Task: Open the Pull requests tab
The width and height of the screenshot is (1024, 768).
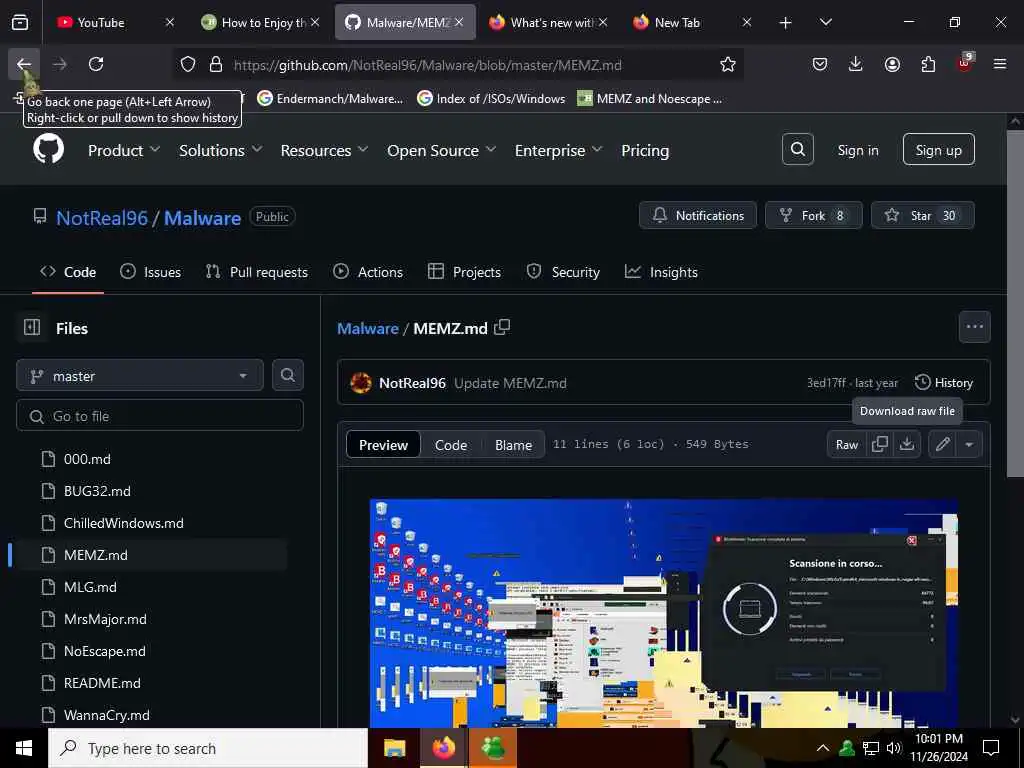Action: tap(257, 272)
